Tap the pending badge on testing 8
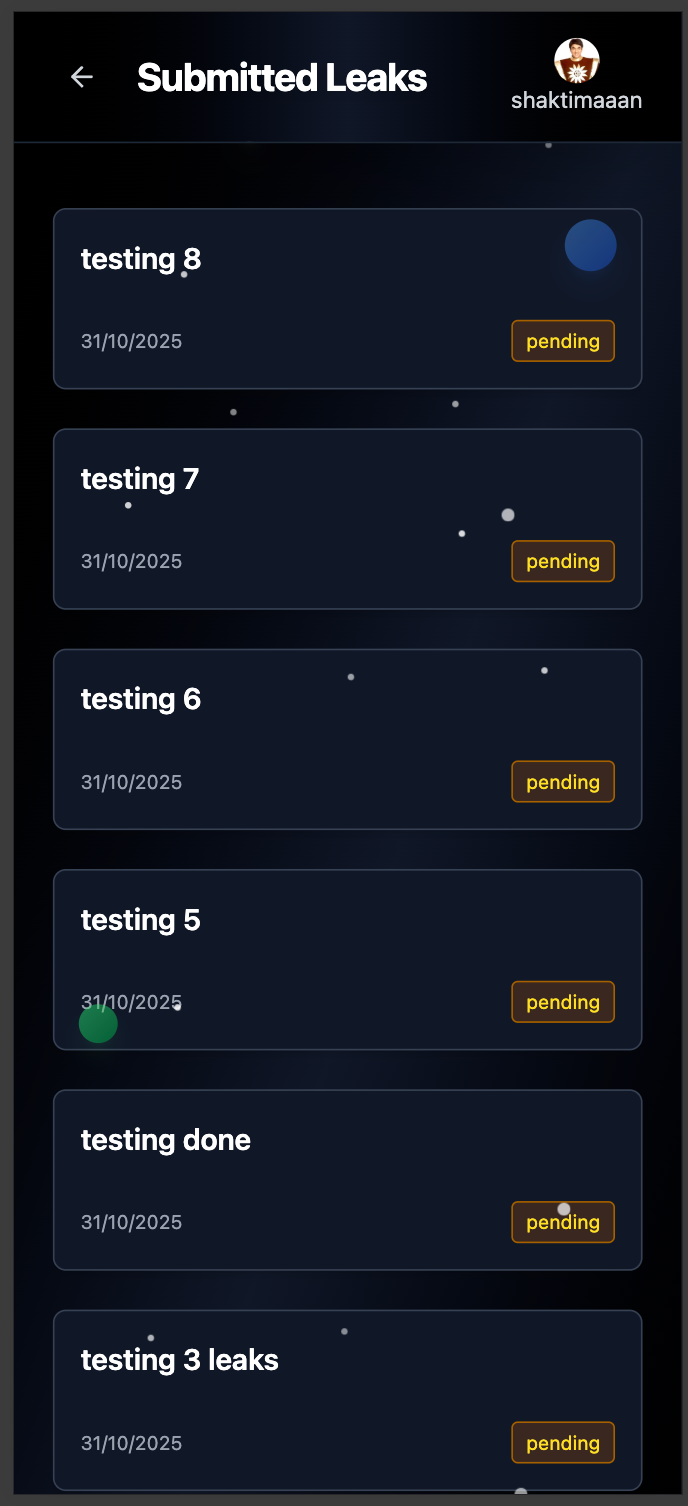Viewport: 688px width, 1506px height. 562,340
